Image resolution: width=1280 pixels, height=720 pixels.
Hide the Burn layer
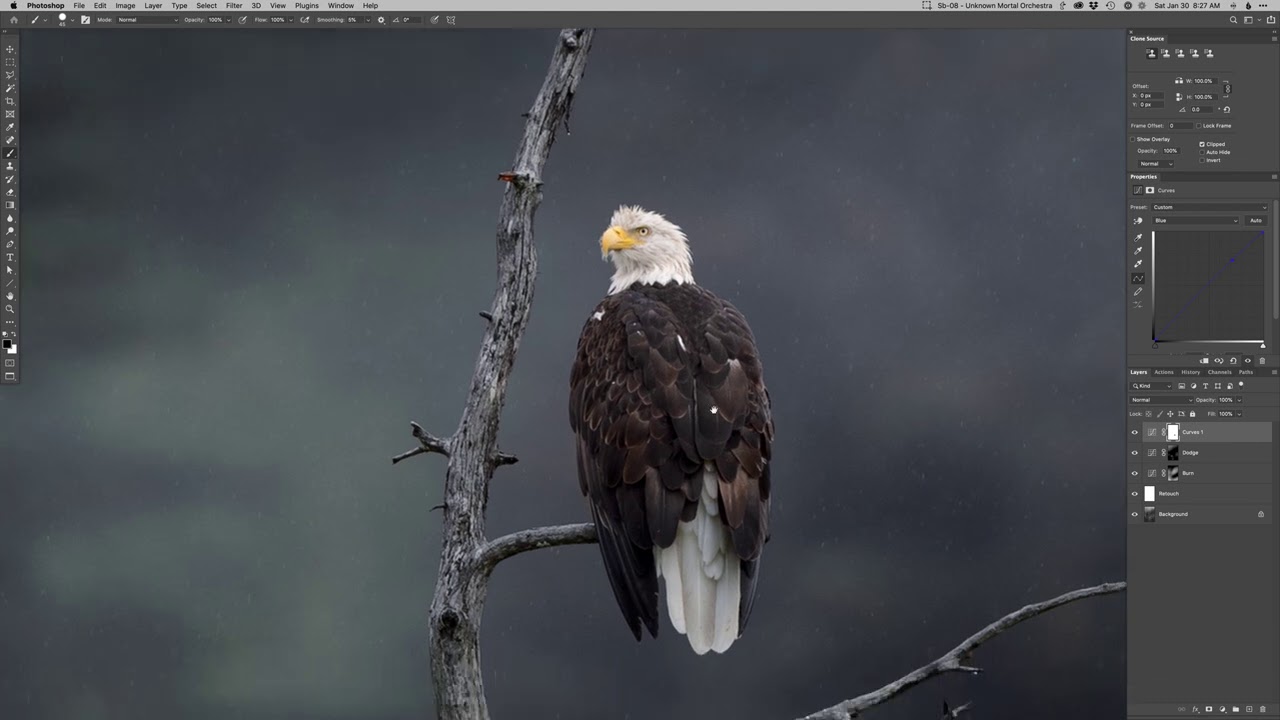pyautogui.click(x=1134, y=473)
